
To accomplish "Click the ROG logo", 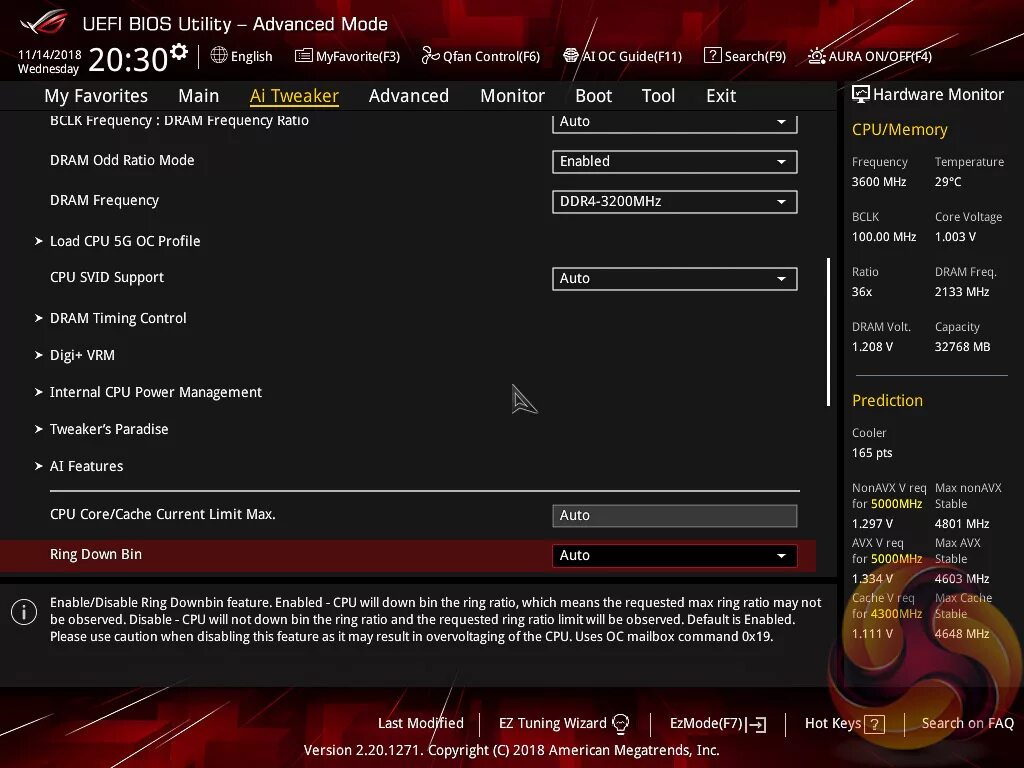I will pyautogui.click(x=44, y=22).
